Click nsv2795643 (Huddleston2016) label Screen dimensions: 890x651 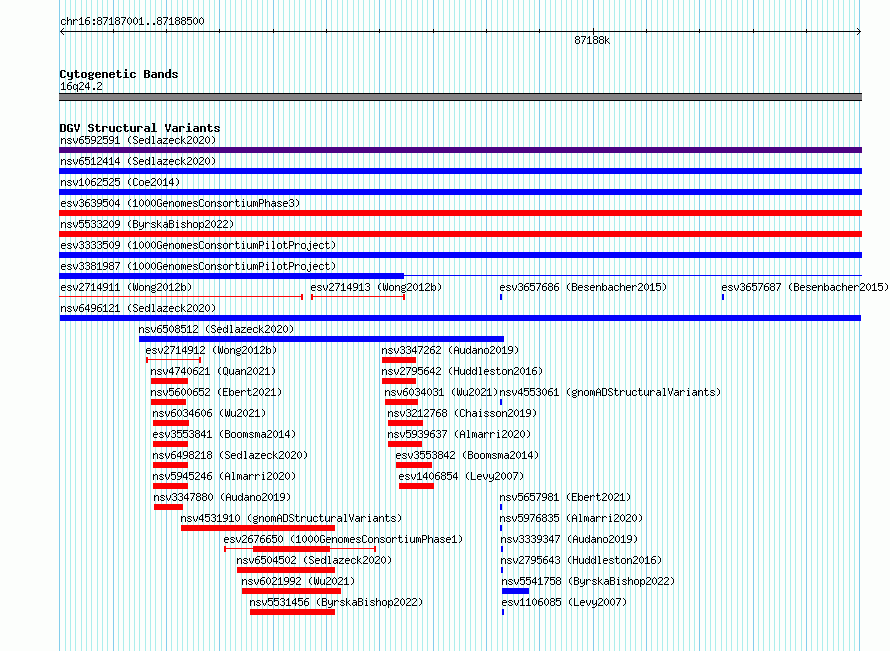[x=581, y=560]
